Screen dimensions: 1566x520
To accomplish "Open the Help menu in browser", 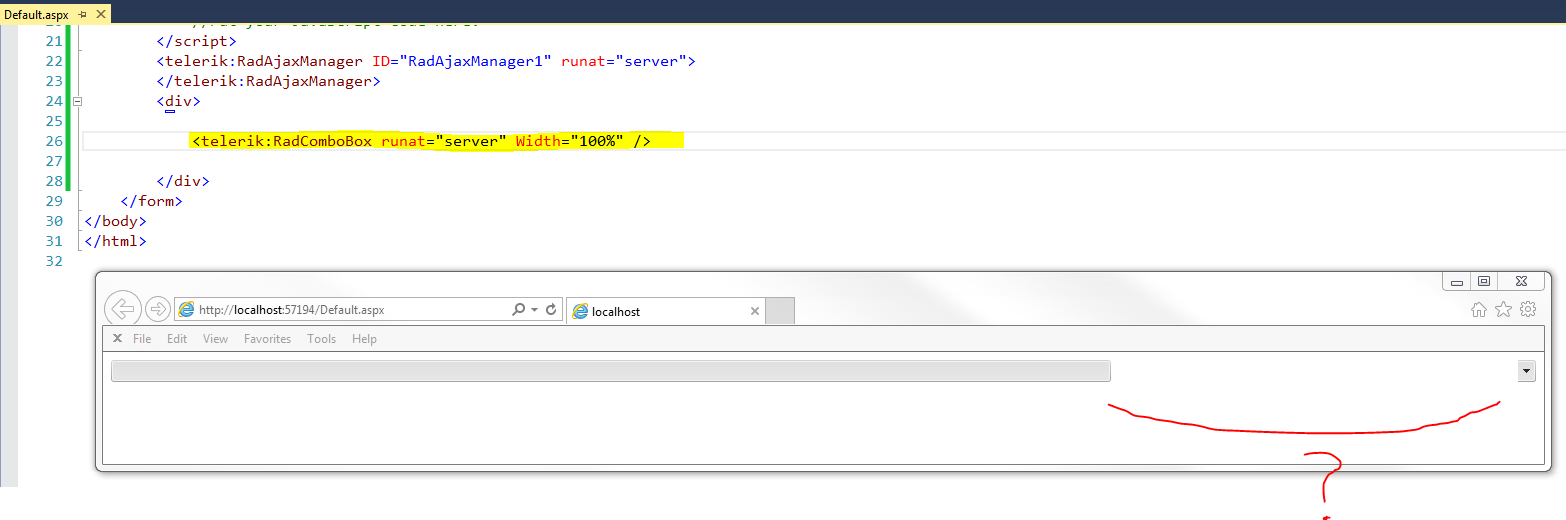I will [x=365, y=339].
